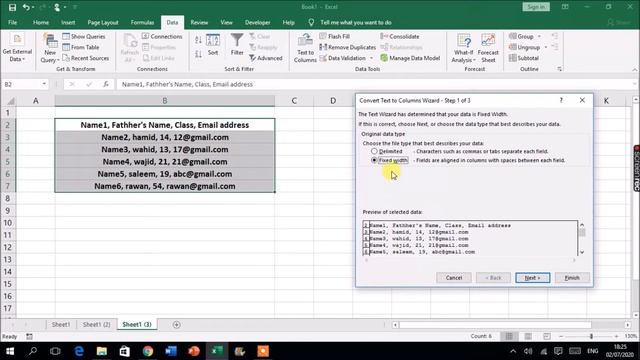The image size is (640, 360).
Task: Open the Page Layout tab
Action: point(103,22)
